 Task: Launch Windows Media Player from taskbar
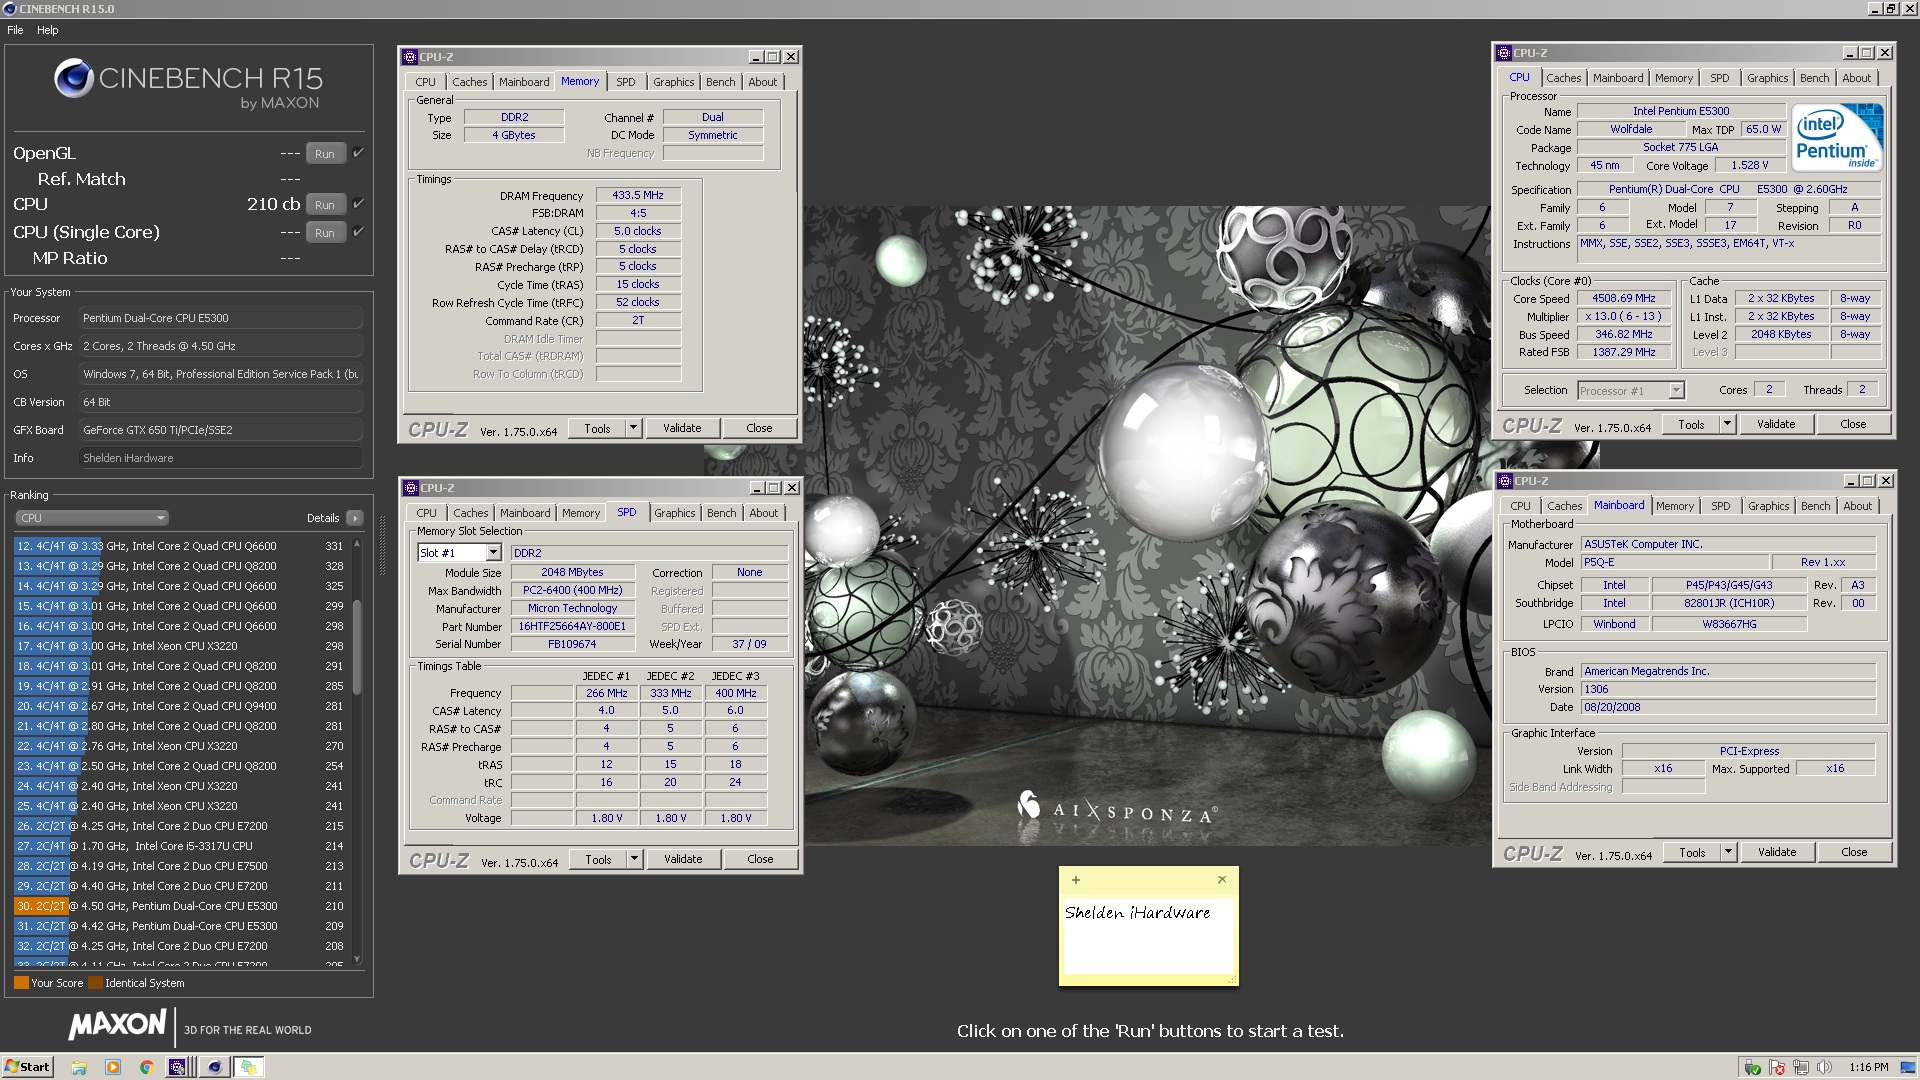pos(113,1067)
